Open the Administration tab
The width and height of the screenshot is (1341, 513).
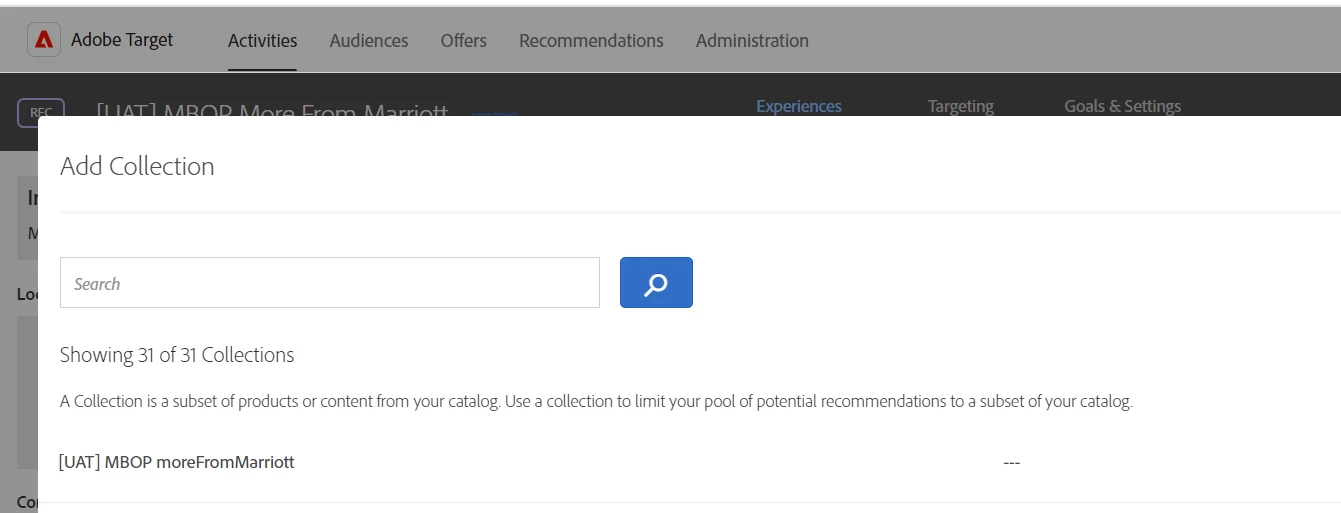point(752,41)
